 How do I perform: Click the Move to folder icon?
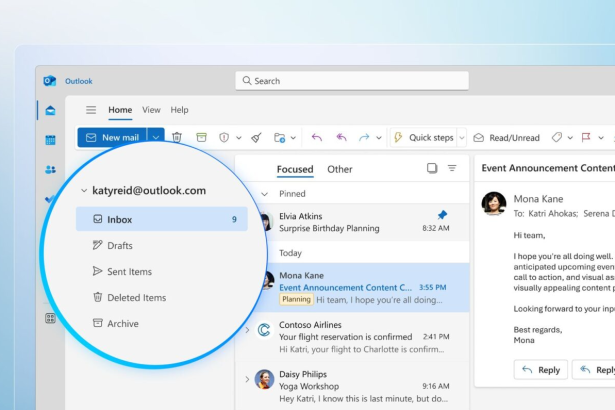280,137
